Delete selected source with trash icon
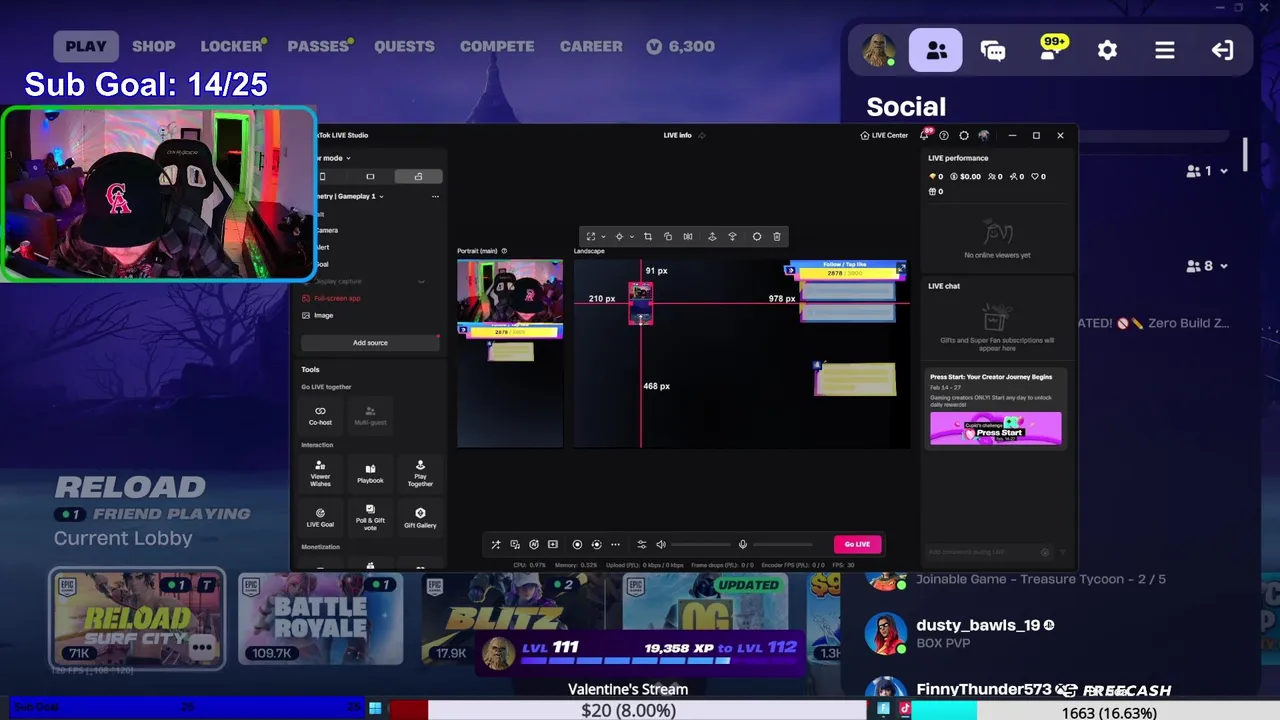The image size is (1280, 720). pos(777,236)
